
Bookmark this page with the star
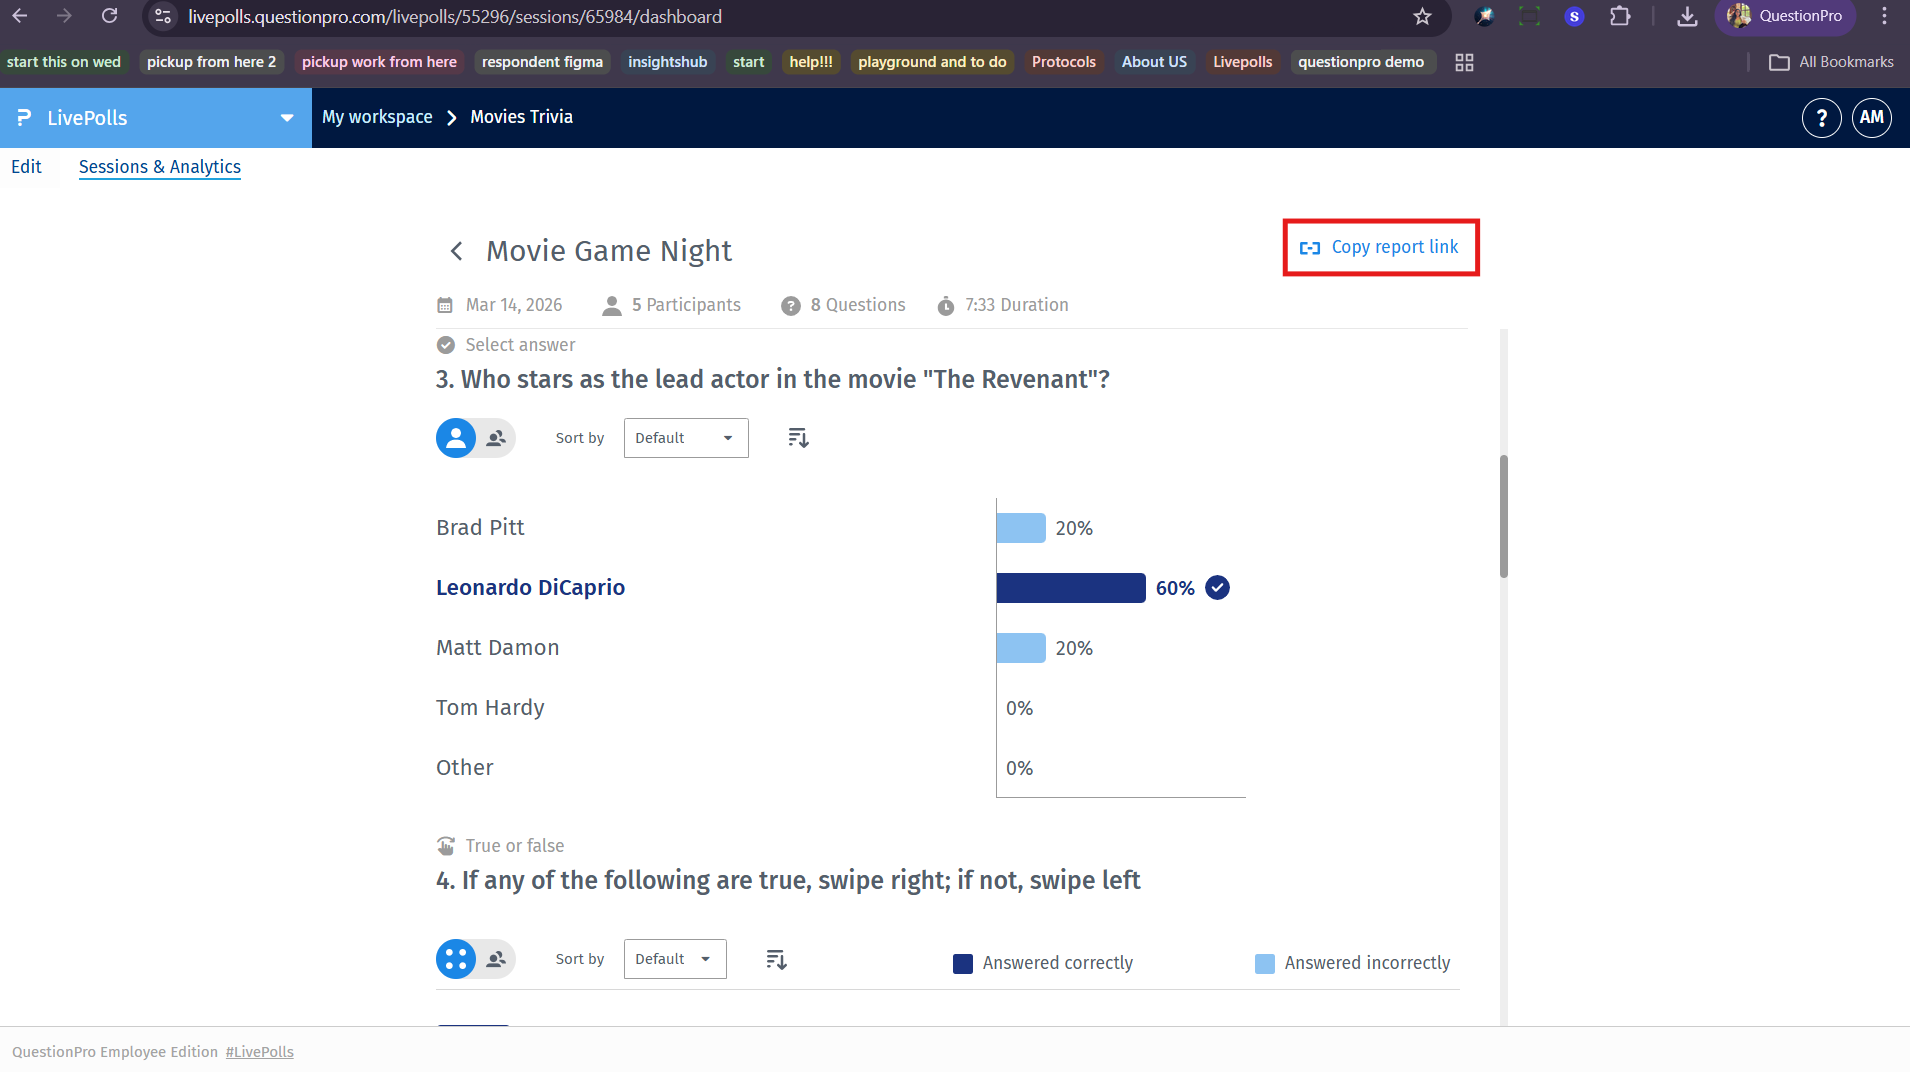pos(1421,16)
